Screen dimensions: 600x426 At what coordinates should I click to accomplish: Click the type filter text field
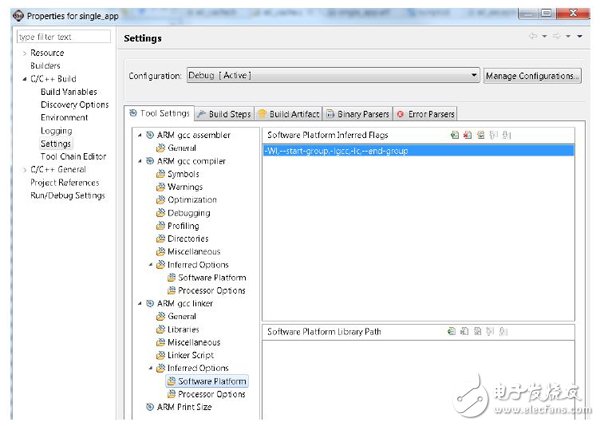(x=64, y=37)
